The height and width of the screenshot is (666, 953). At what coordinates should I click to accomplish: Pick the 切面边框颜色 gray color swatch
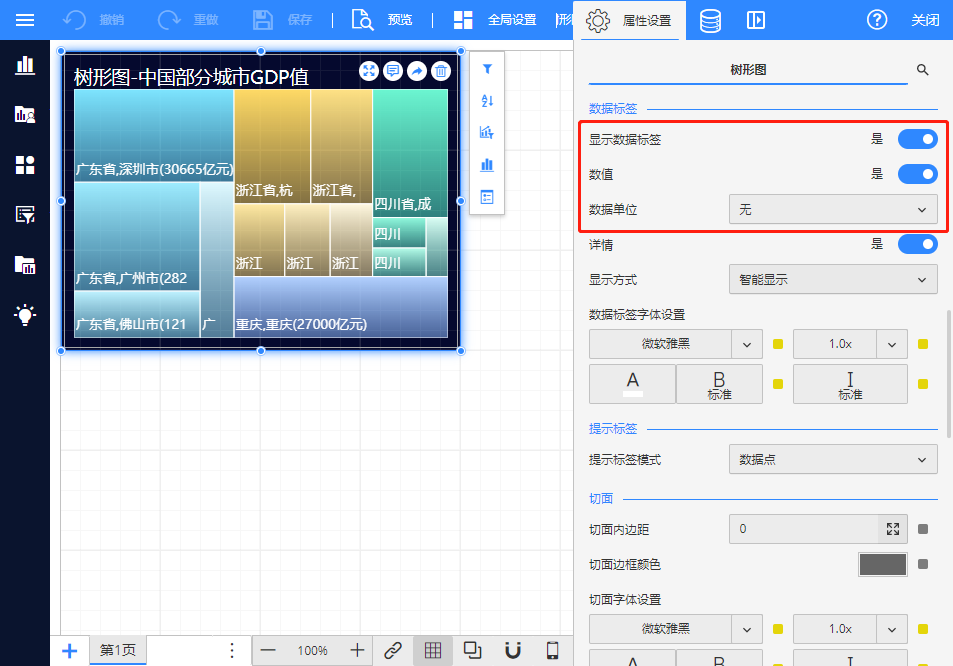(882, 565)
